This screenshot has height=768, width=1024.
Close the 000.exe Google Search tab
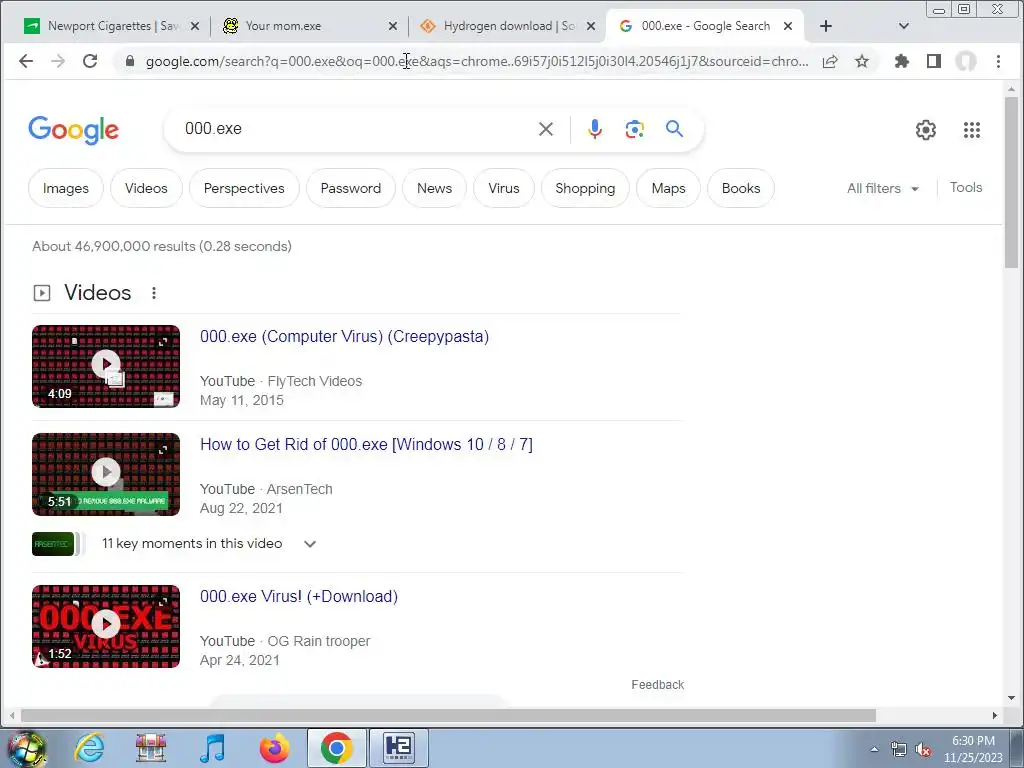788,26
